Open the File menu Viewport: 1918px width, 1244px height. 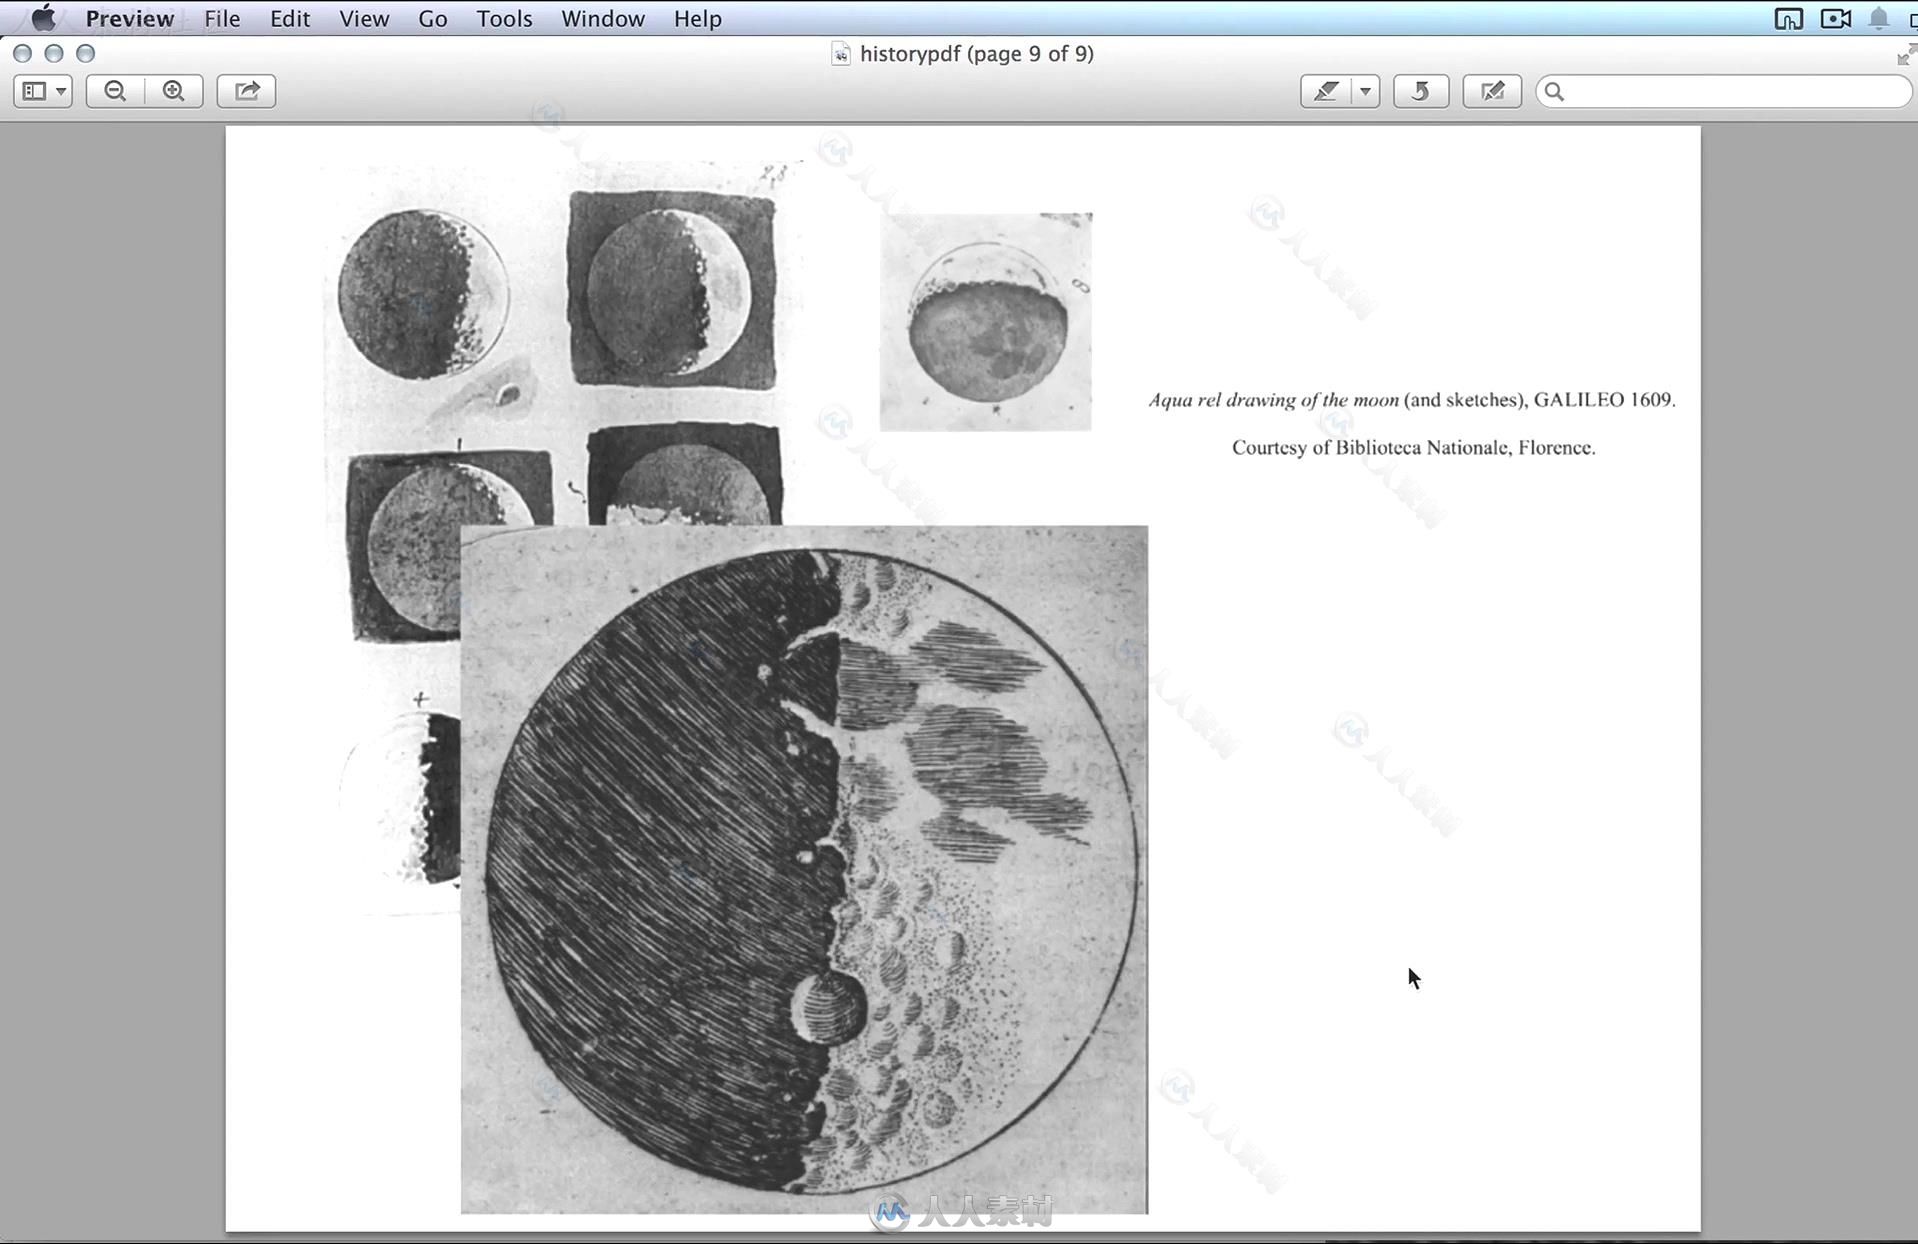tap(222, 18)
